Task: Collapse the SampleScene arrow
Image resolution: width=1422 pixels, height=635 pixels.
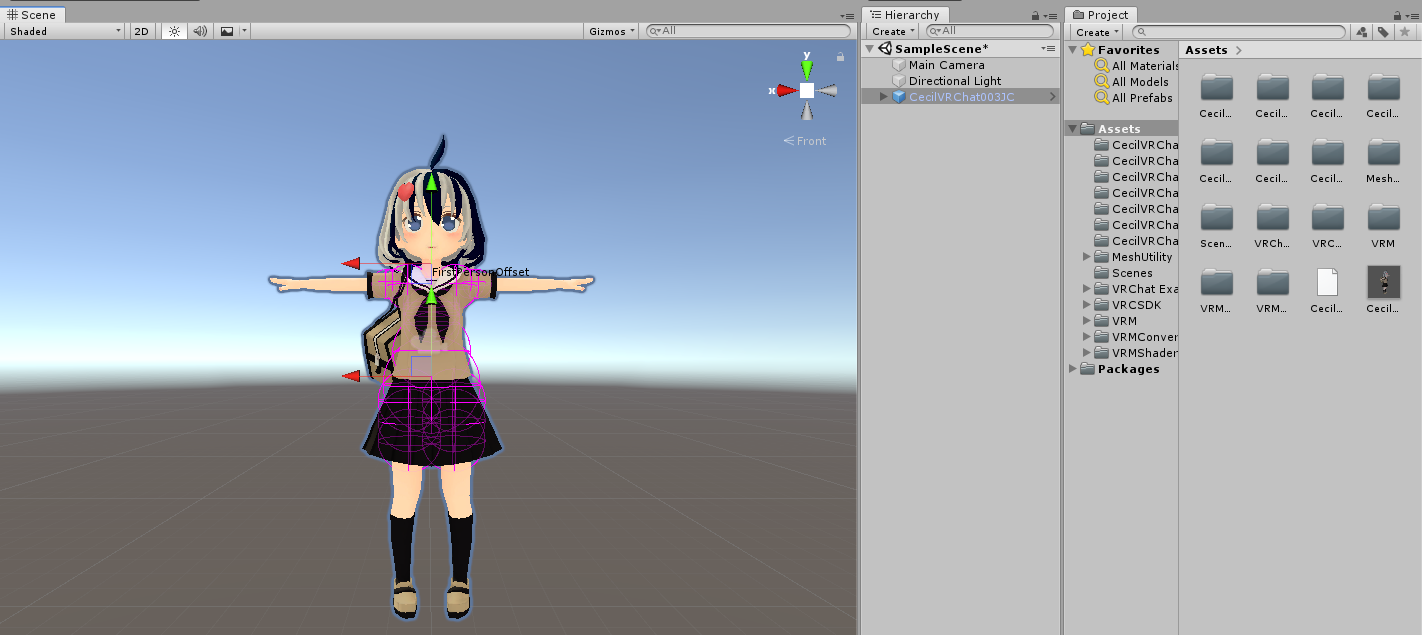Action: pos(870,48)
